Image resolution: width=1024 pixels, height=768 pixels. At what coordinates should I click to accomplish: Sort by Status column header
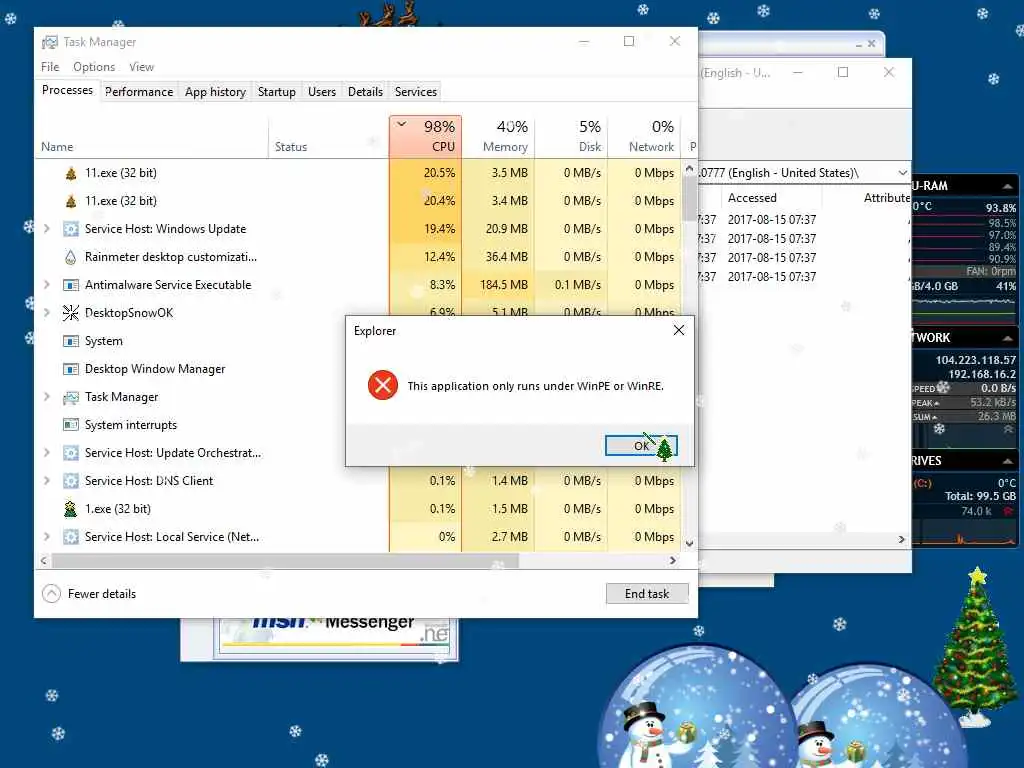tap(328, 136)
